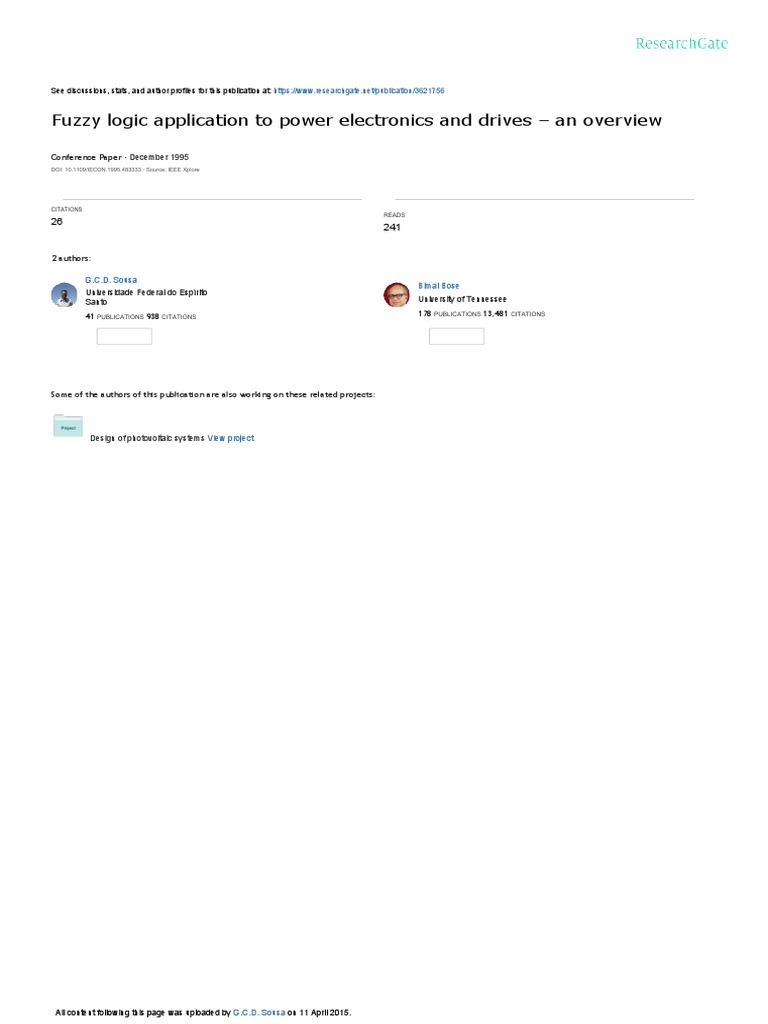Viewport: 768px width, 1024px height.
Task: Click the paper title Fuzzy logic application
Action: tap(357, 120)
